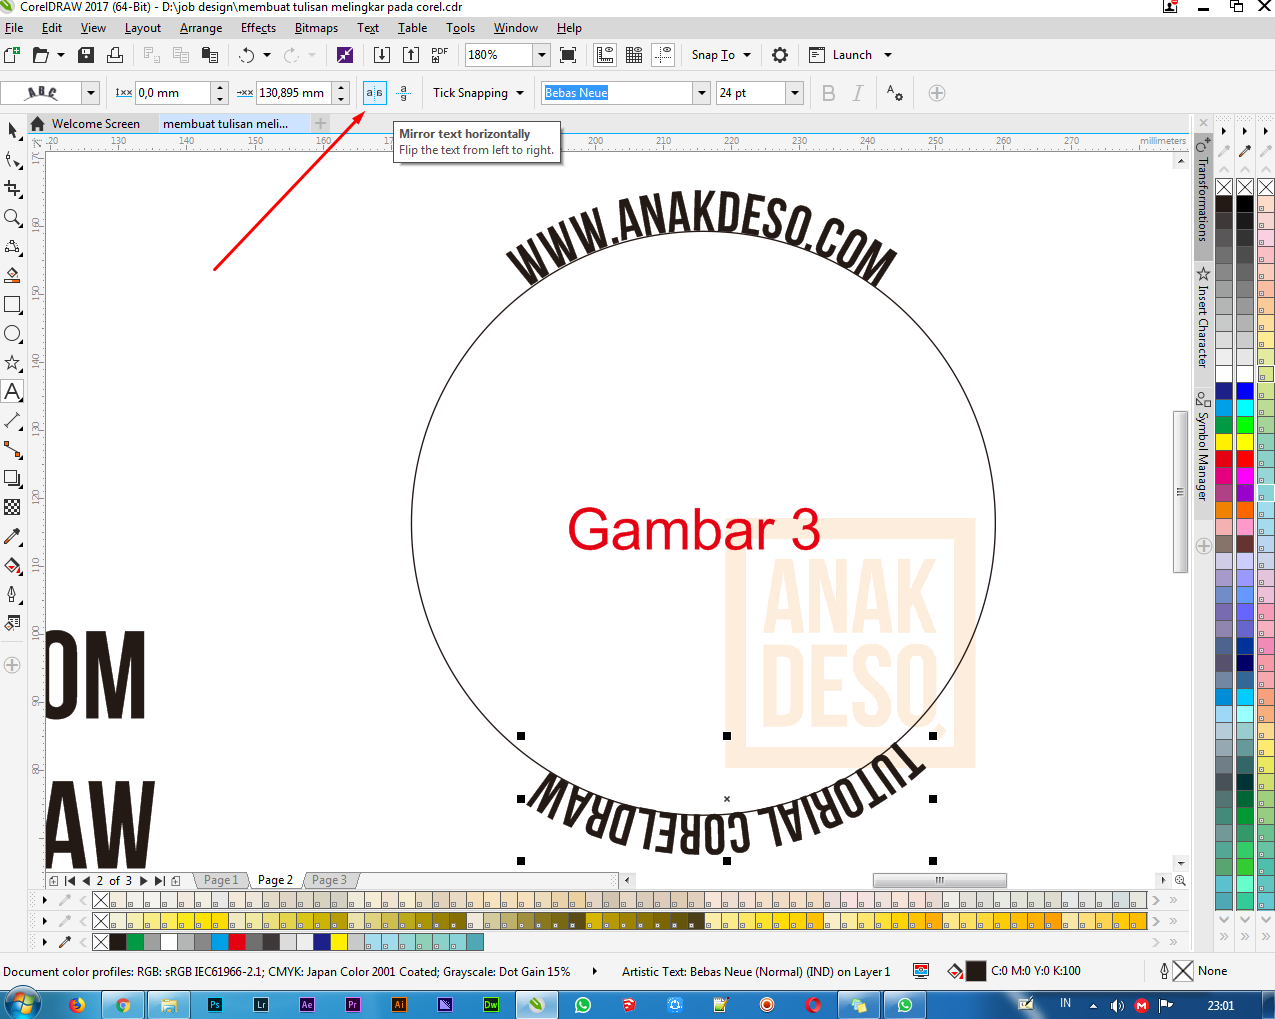
Task: Open the Arrange menu
Action: click(x=201, y=28)
